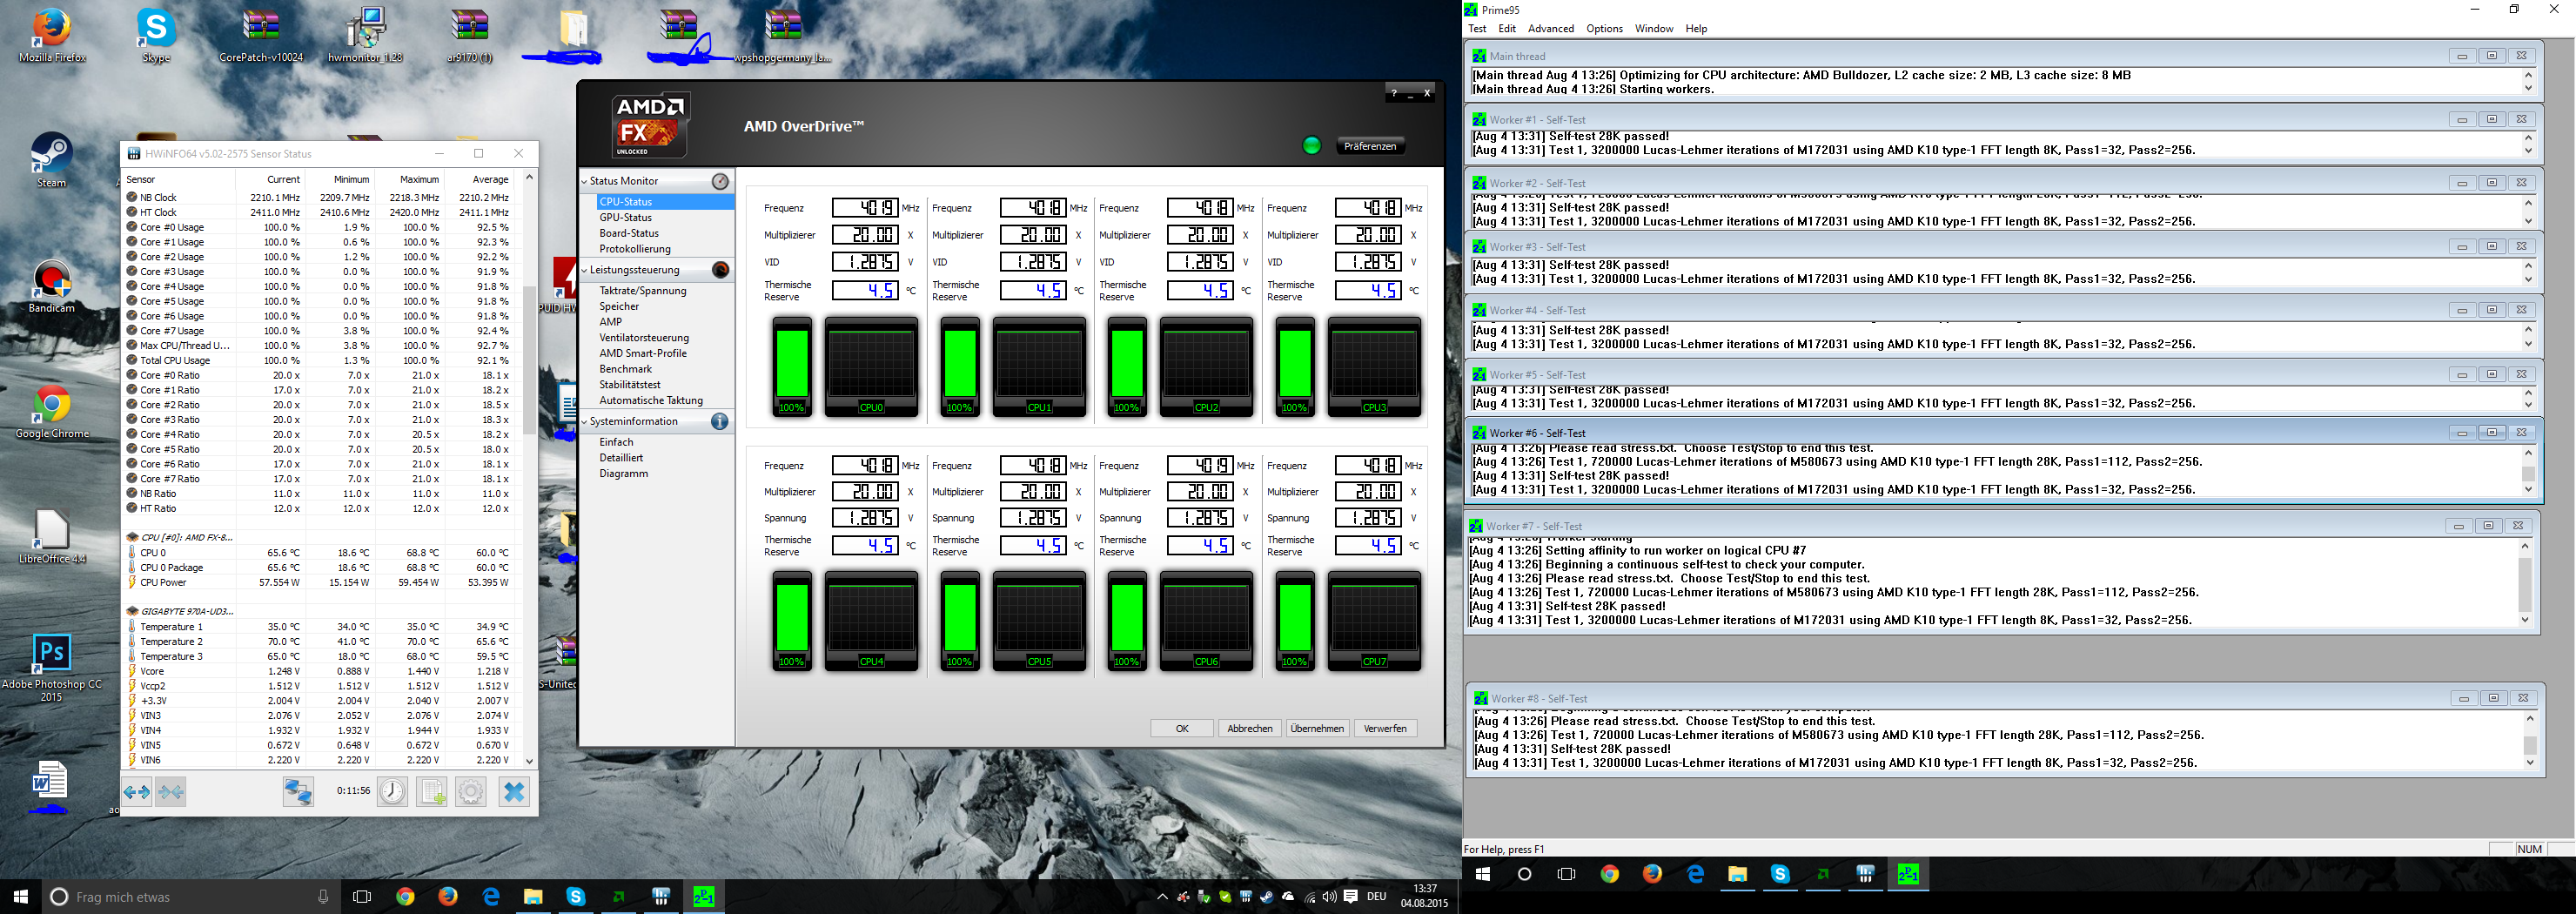Viewport: 2576px width, 914px height.
Task: Open the Help menu in Prime95
Action: [1696, 29]
